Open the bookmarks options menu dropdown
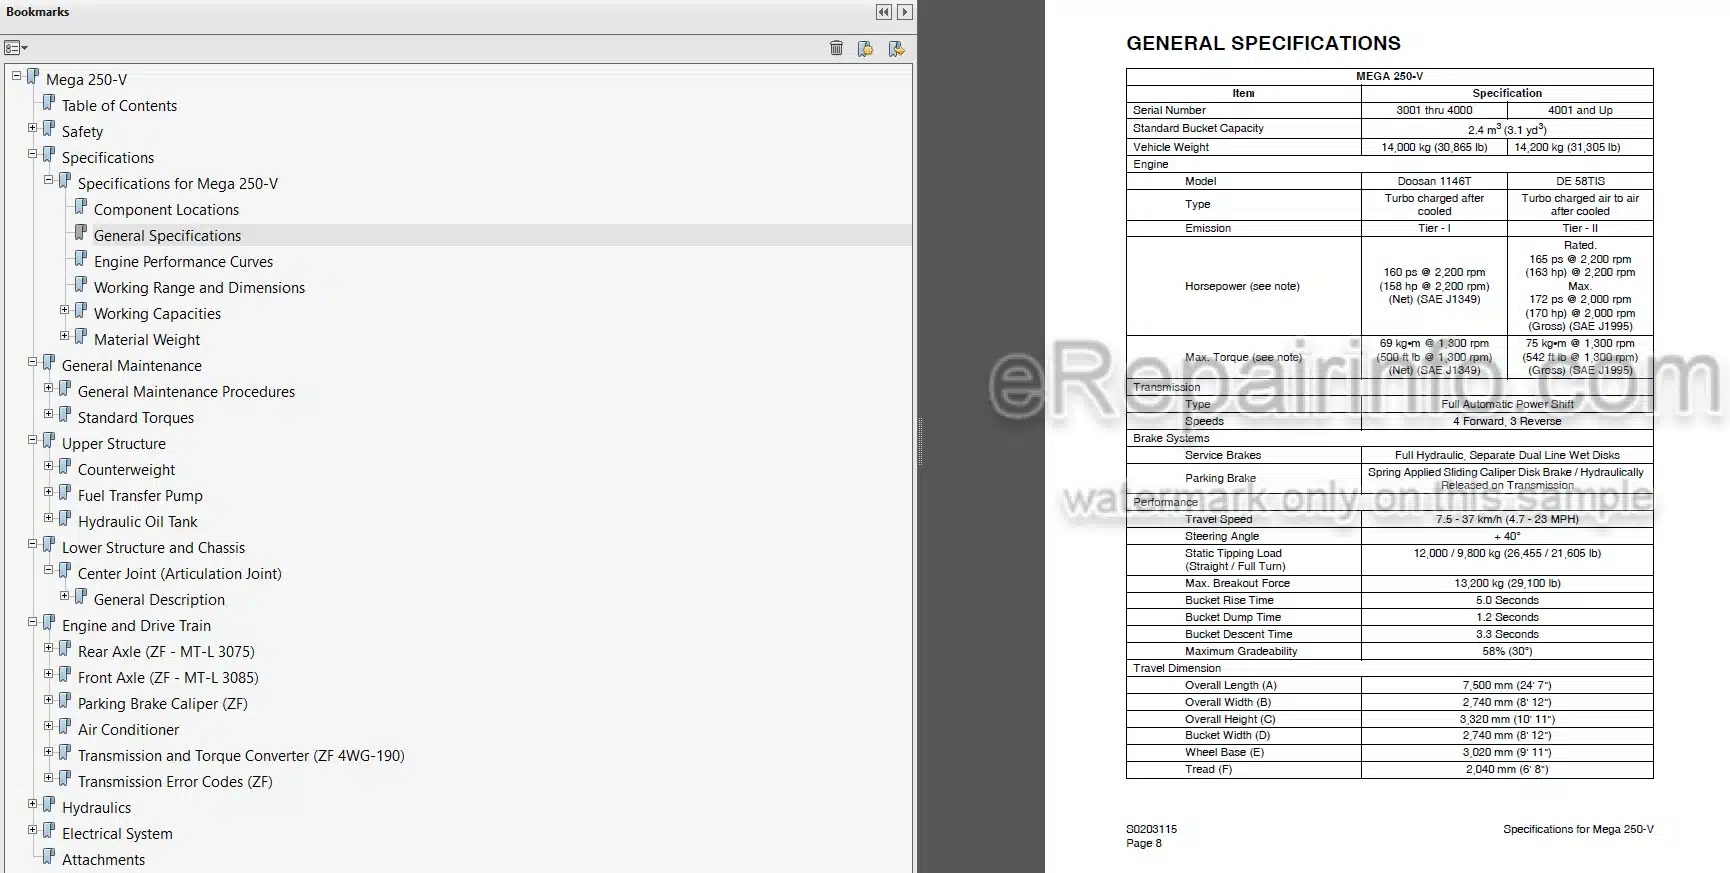This screenshot has height=873, width=1730. tap(16, 48)
